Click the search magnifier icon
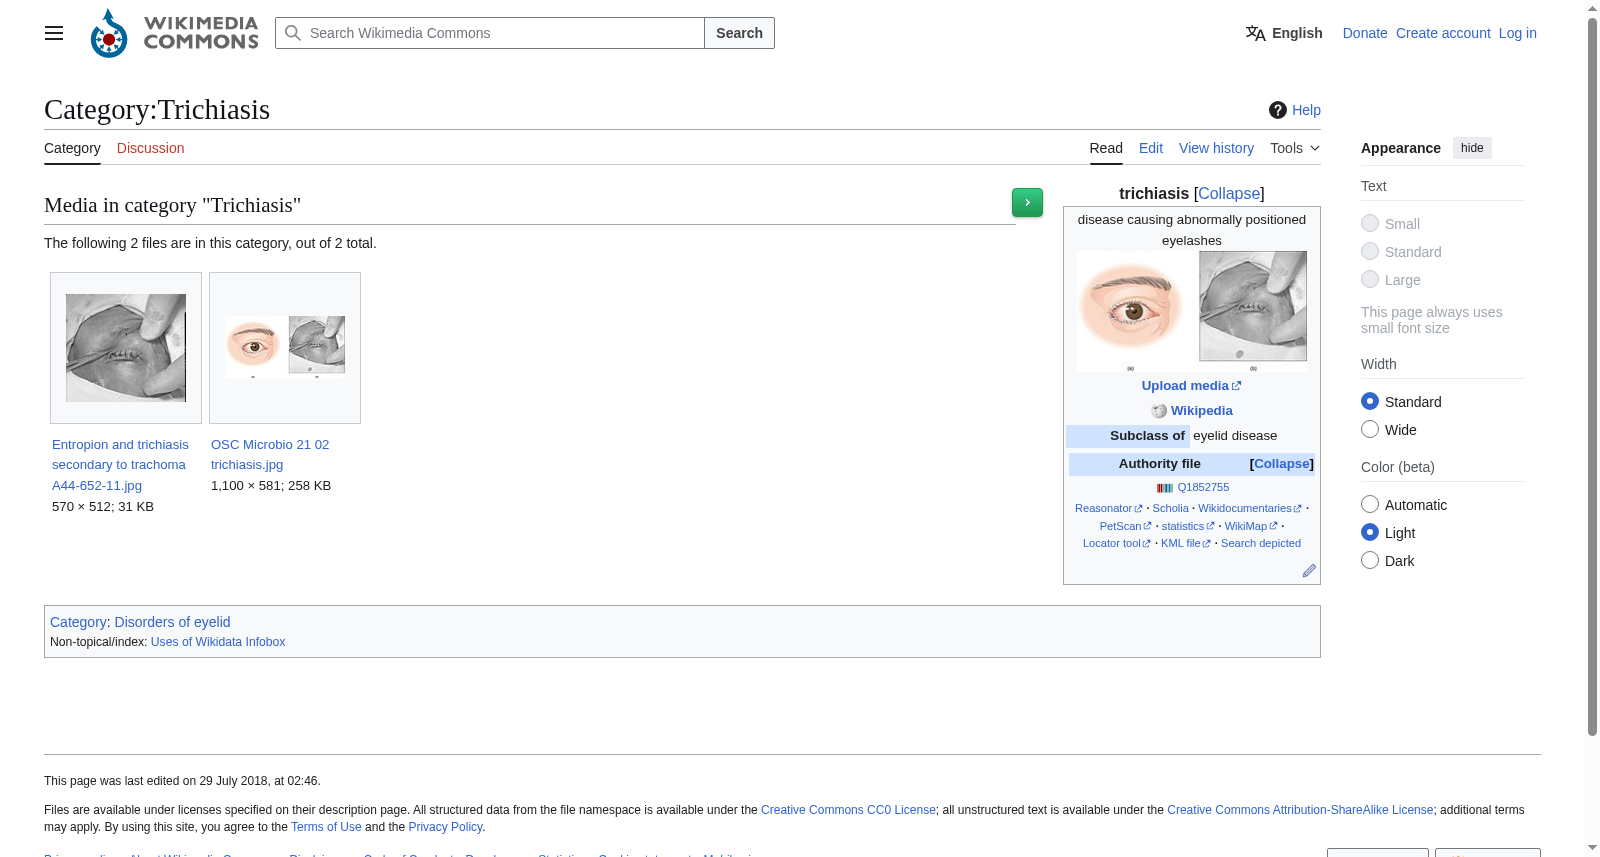 click(293, 33)
